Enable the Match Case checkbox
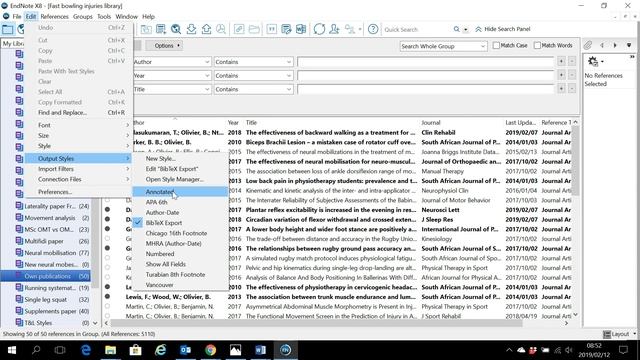This screenshot has height=360, width=640. pos(496,45)
